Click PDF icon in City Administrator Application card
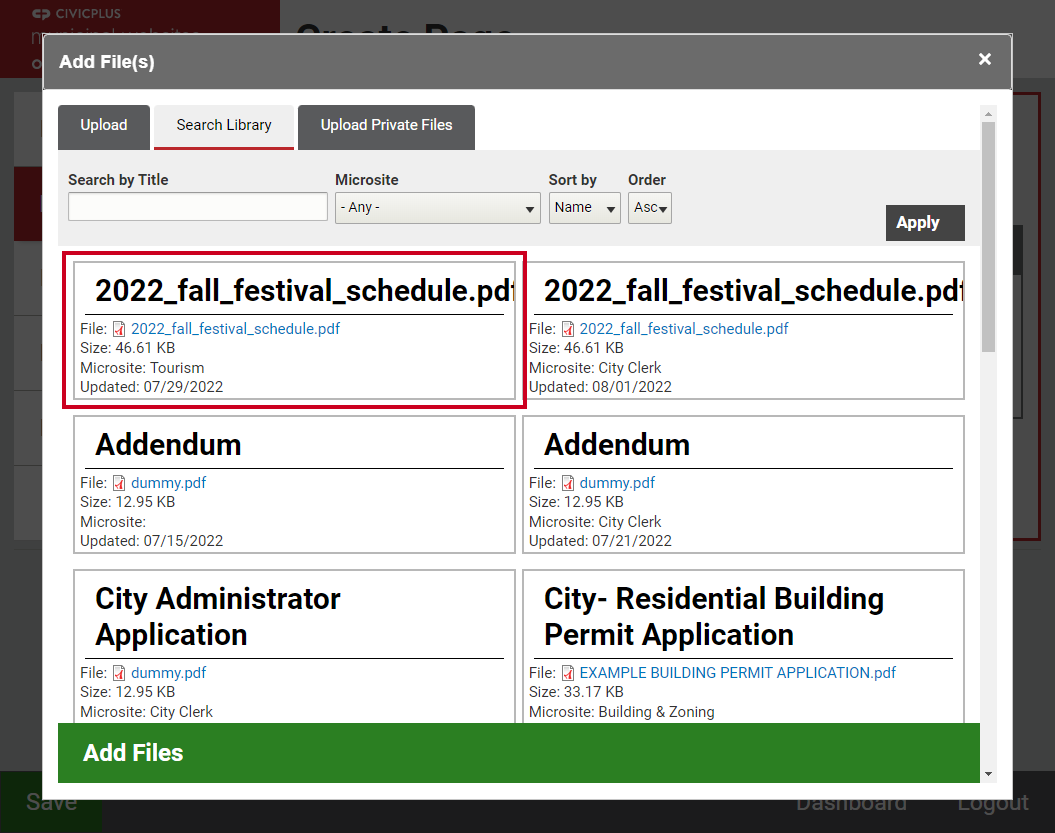This screenshot has width=1055, height=833. tap(119, 673)
